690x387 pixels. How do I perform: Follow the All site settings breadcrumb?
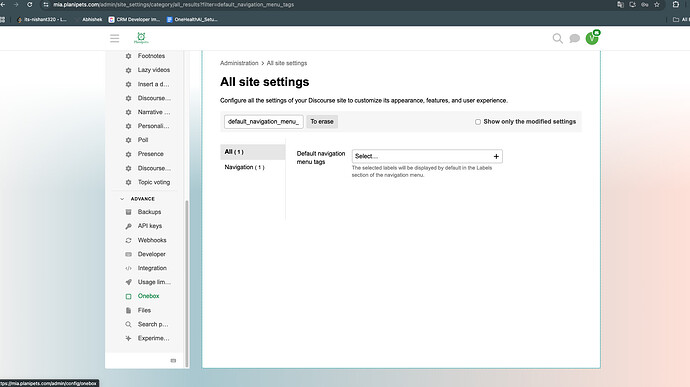287,63
